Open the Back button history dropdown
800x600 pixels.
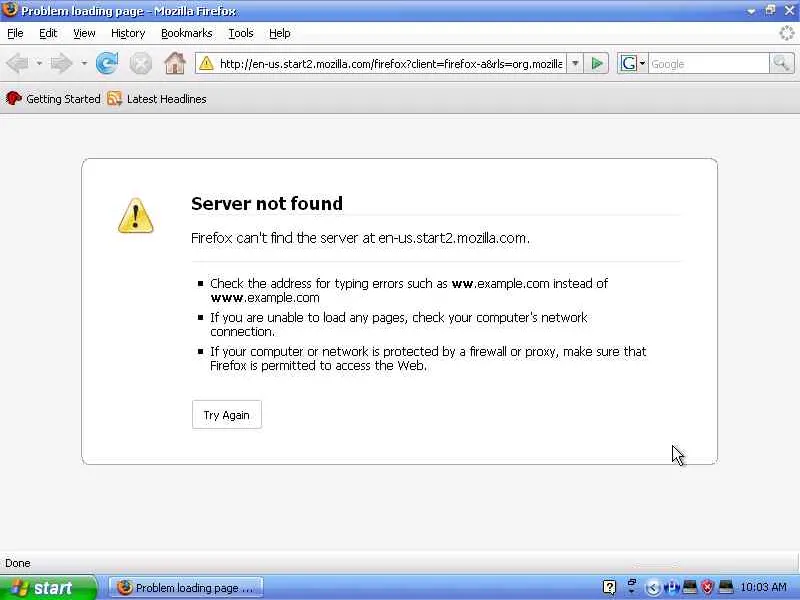39,64
